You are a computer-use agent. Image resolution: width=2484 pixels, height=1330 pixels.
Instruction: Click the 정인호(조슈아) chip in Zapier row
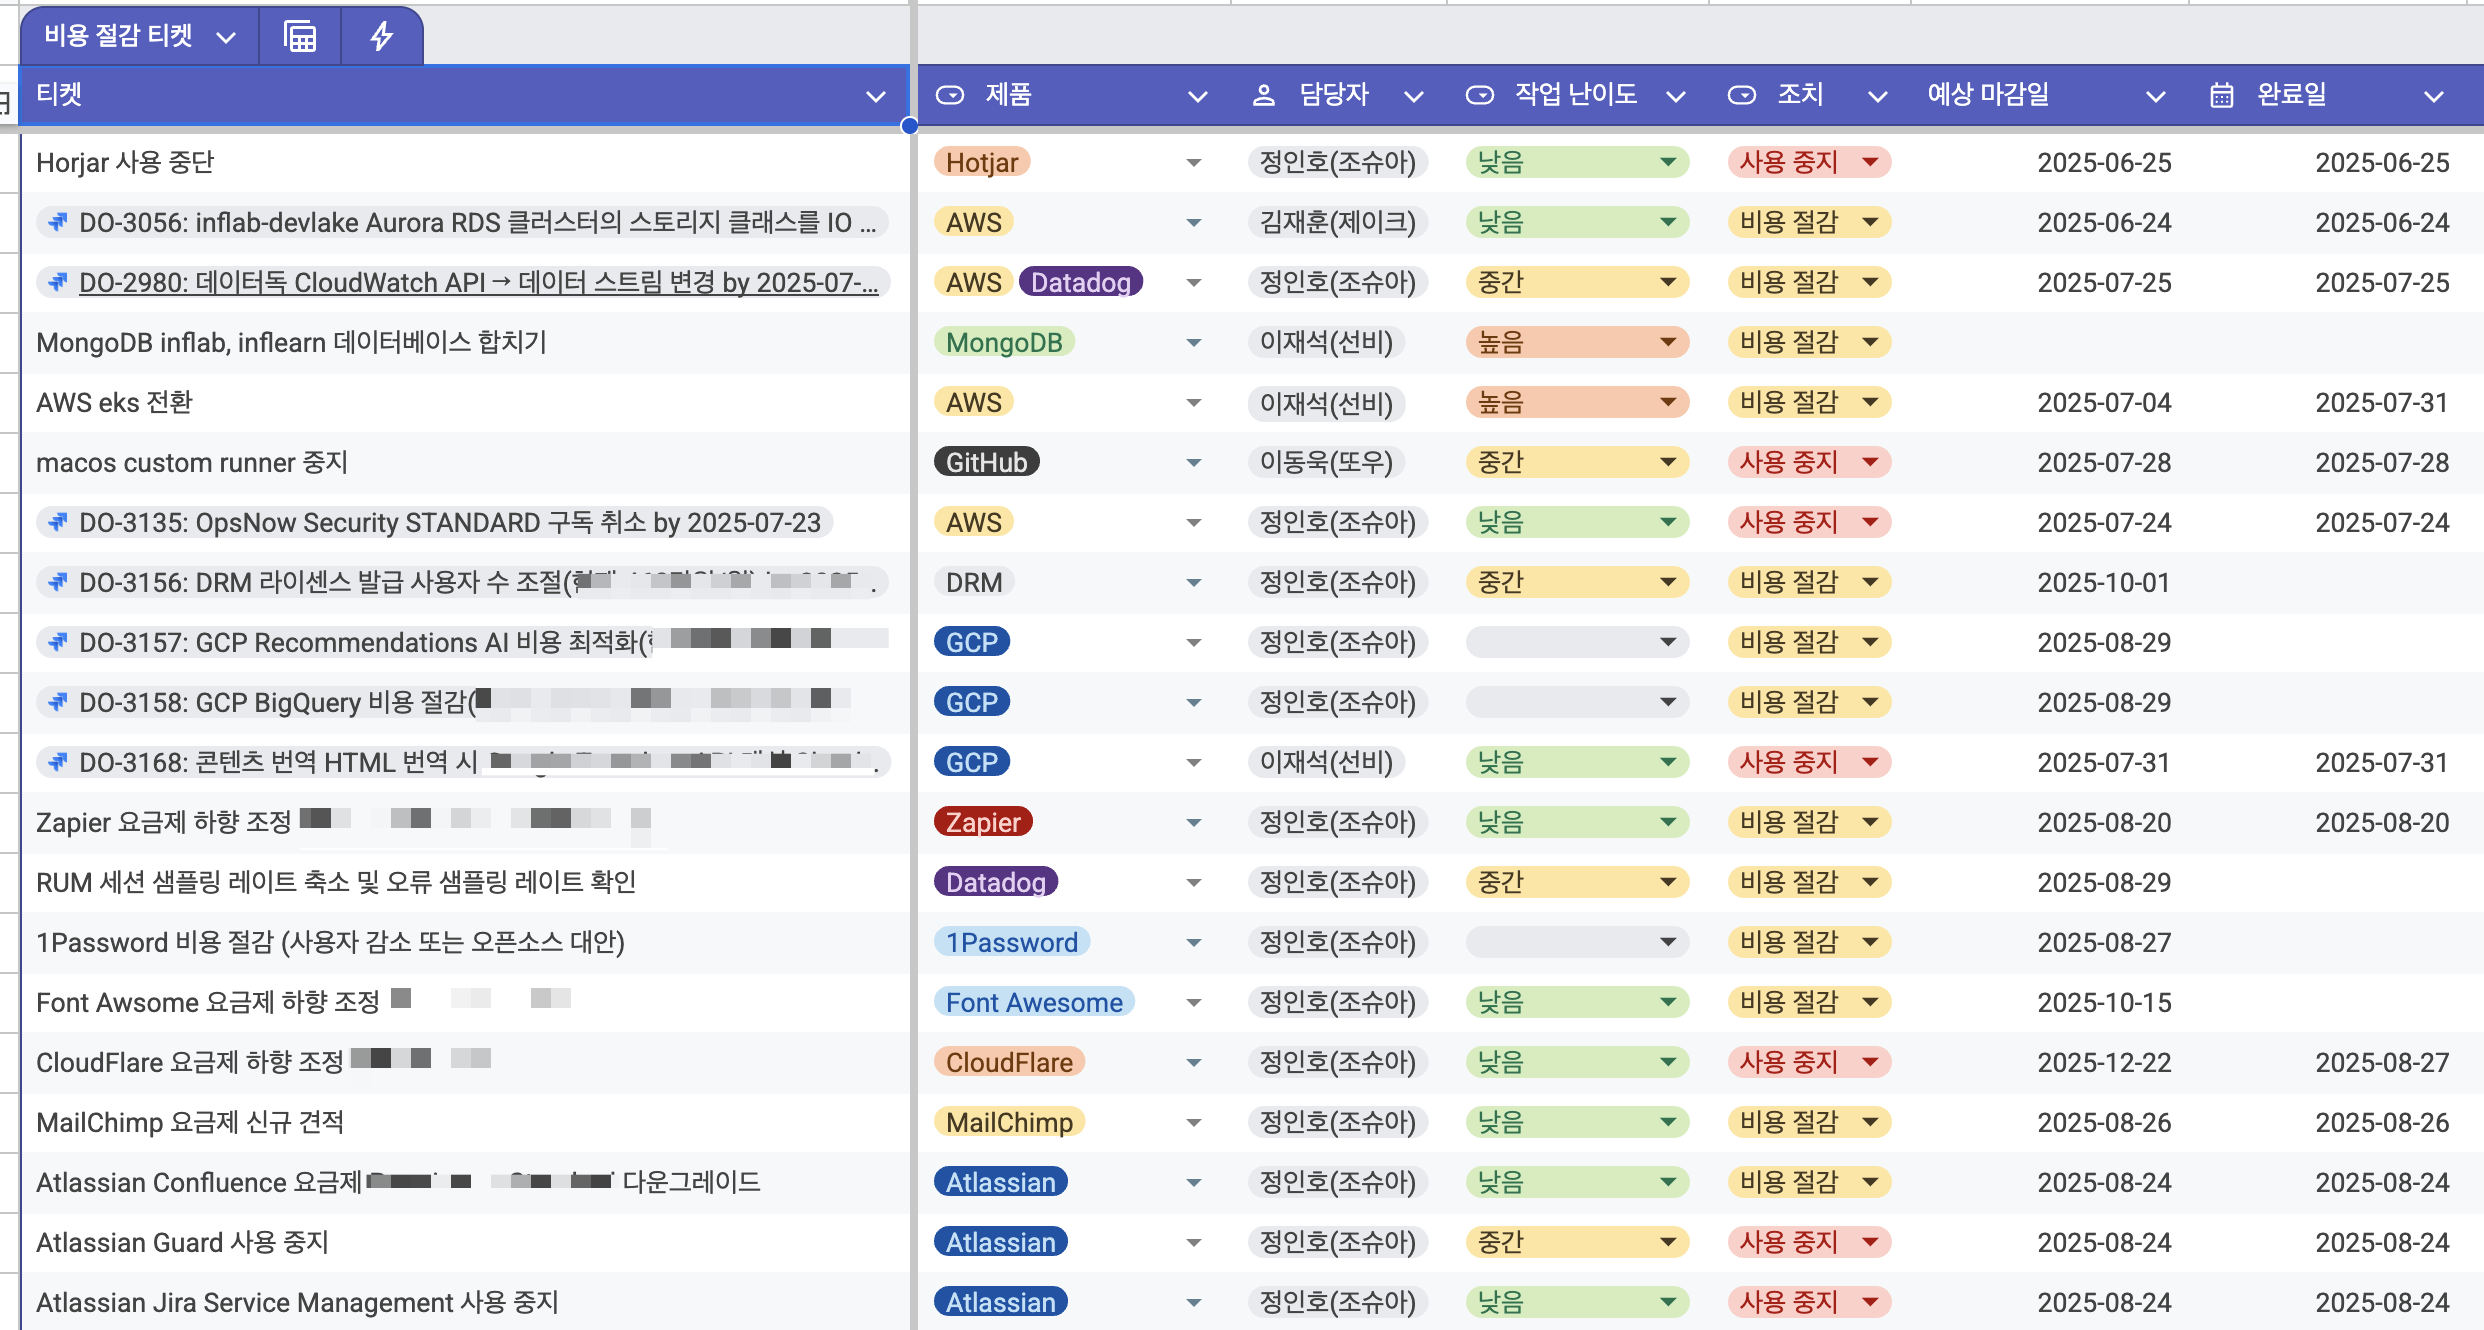pos(1337,822)
